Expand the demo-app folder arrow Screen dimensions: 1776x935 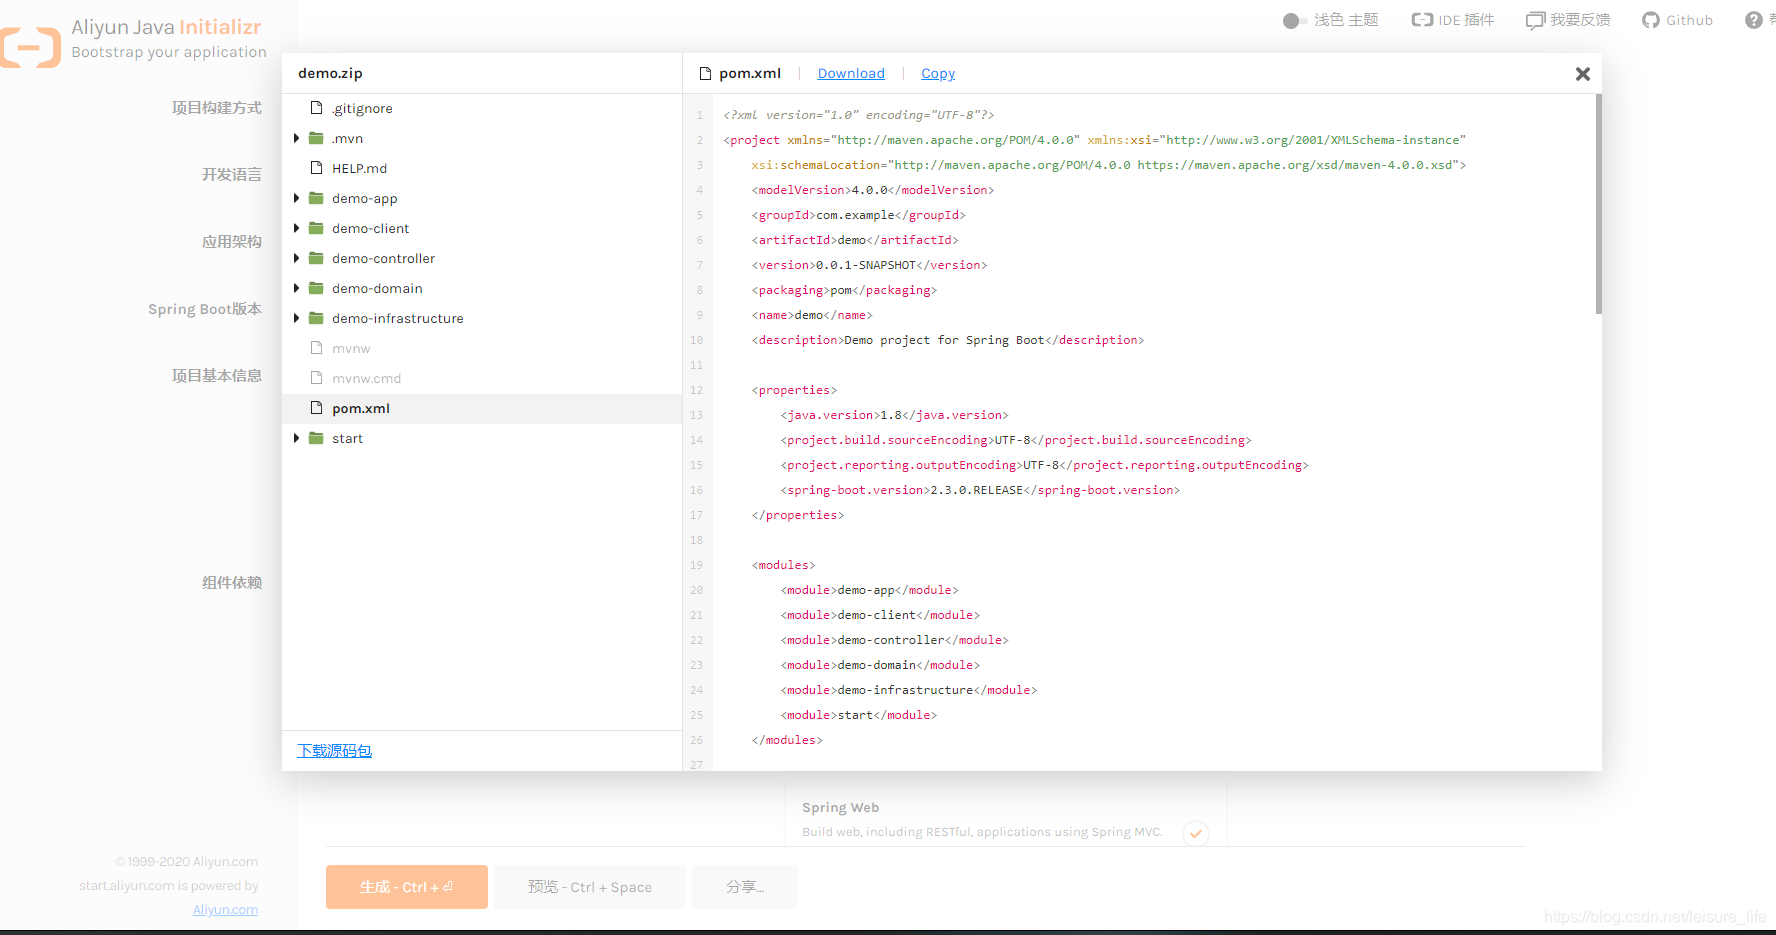tap(296, 198)
